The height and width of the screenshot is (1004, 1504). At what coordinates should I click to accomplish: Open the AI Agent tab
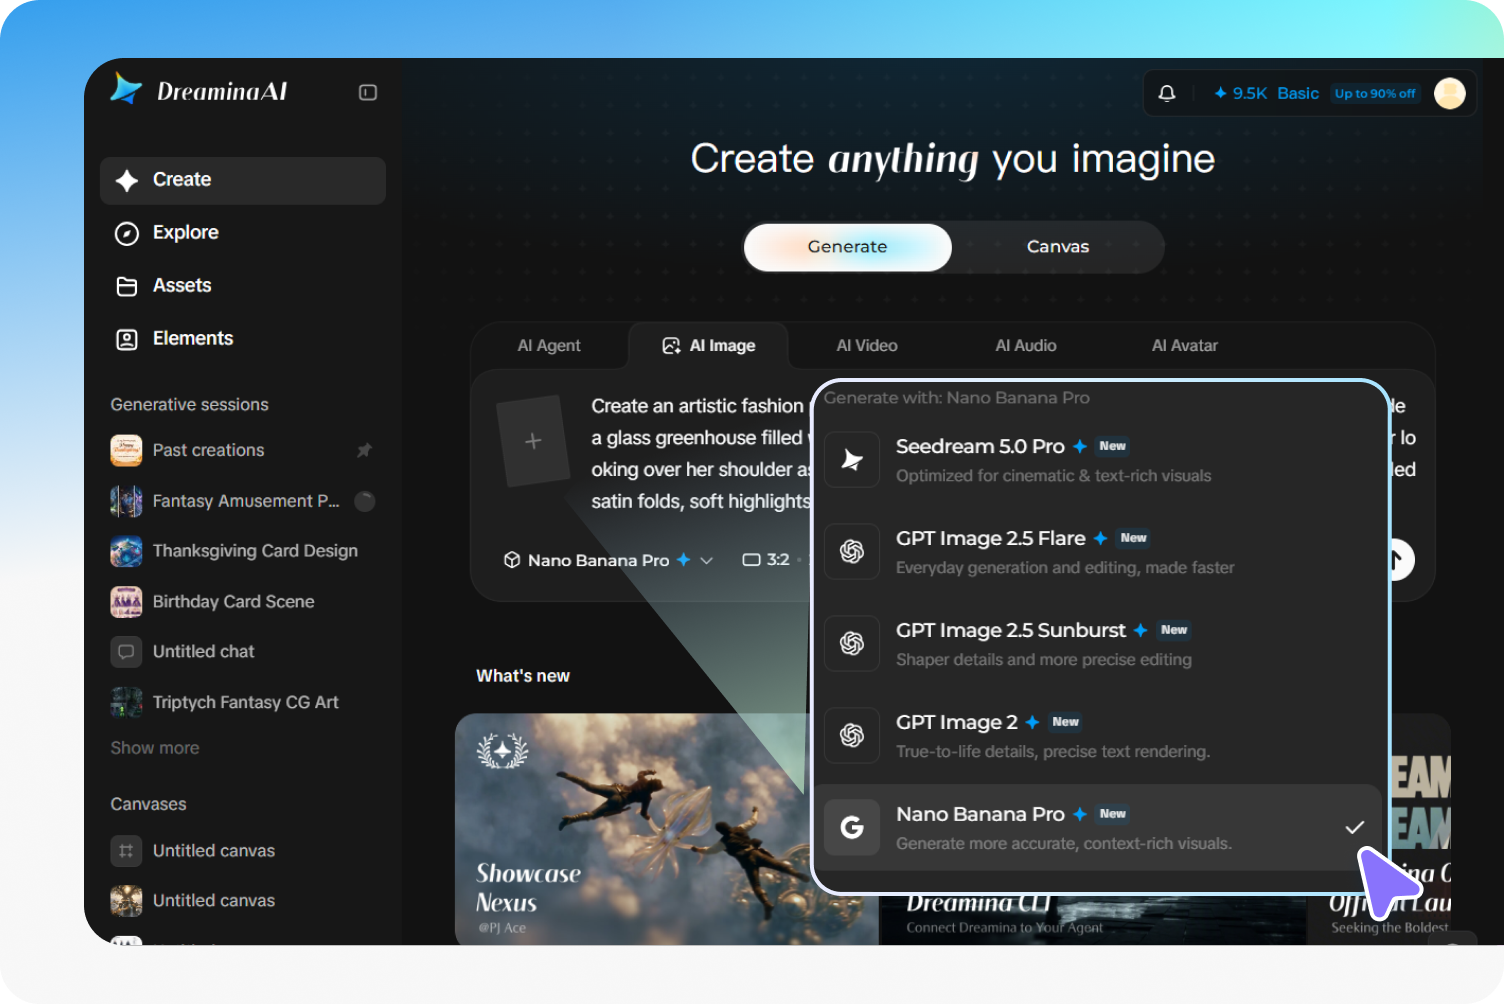548,346
